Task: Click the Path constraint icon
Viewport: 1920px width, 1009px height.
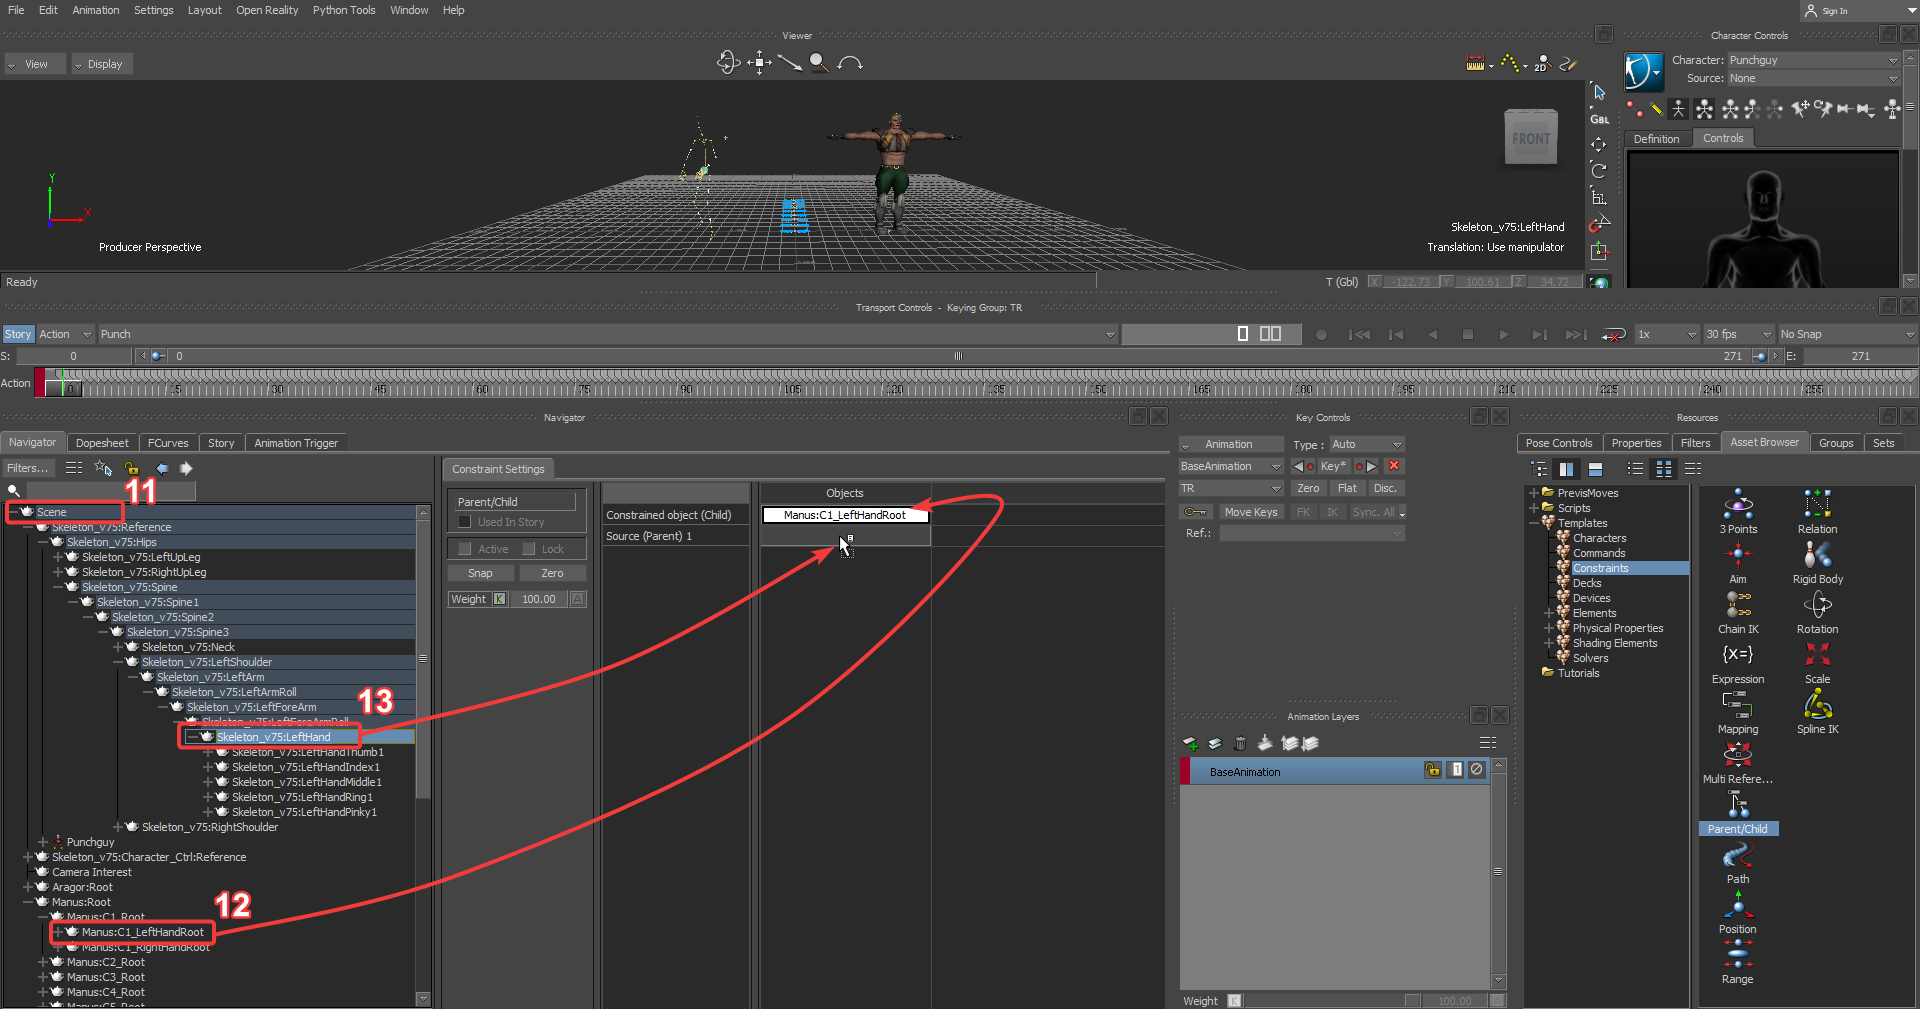Action: click(1738, 856)
